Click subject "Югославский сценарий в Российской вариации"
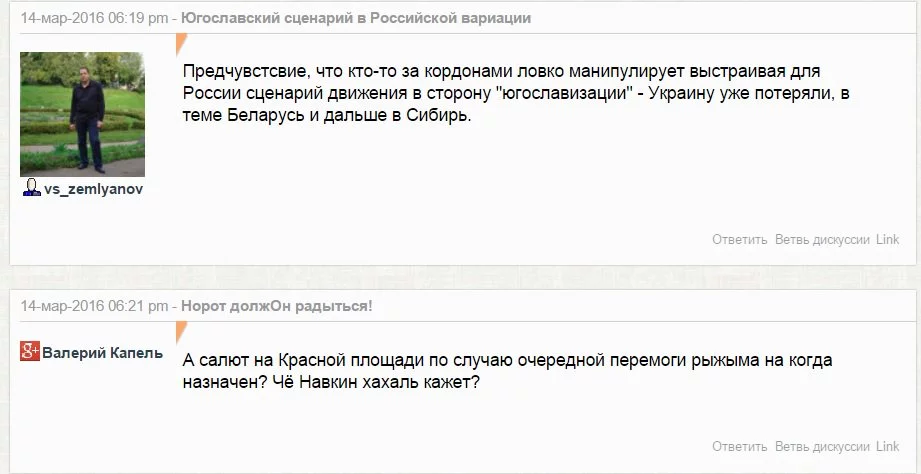Viewport: 921px width, 474px height. 356,18
